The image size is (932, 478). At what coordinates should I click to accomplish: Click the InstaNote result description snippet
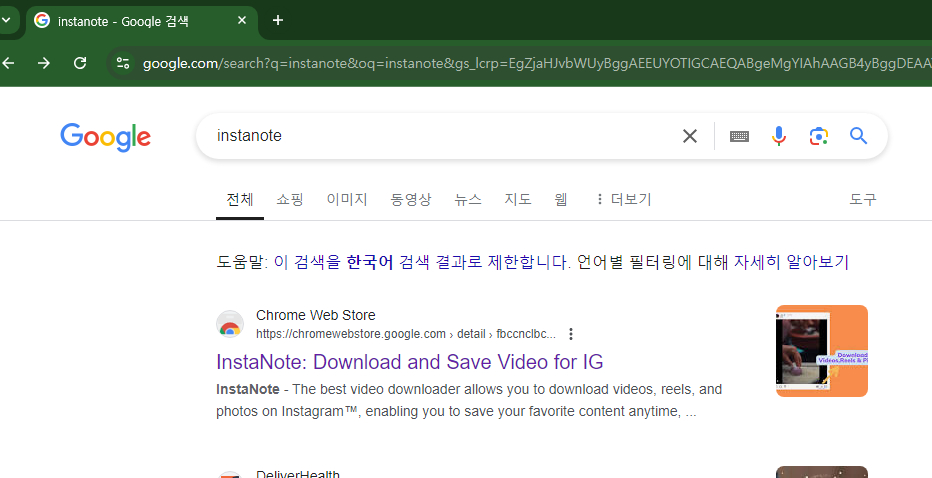(469, 401)
